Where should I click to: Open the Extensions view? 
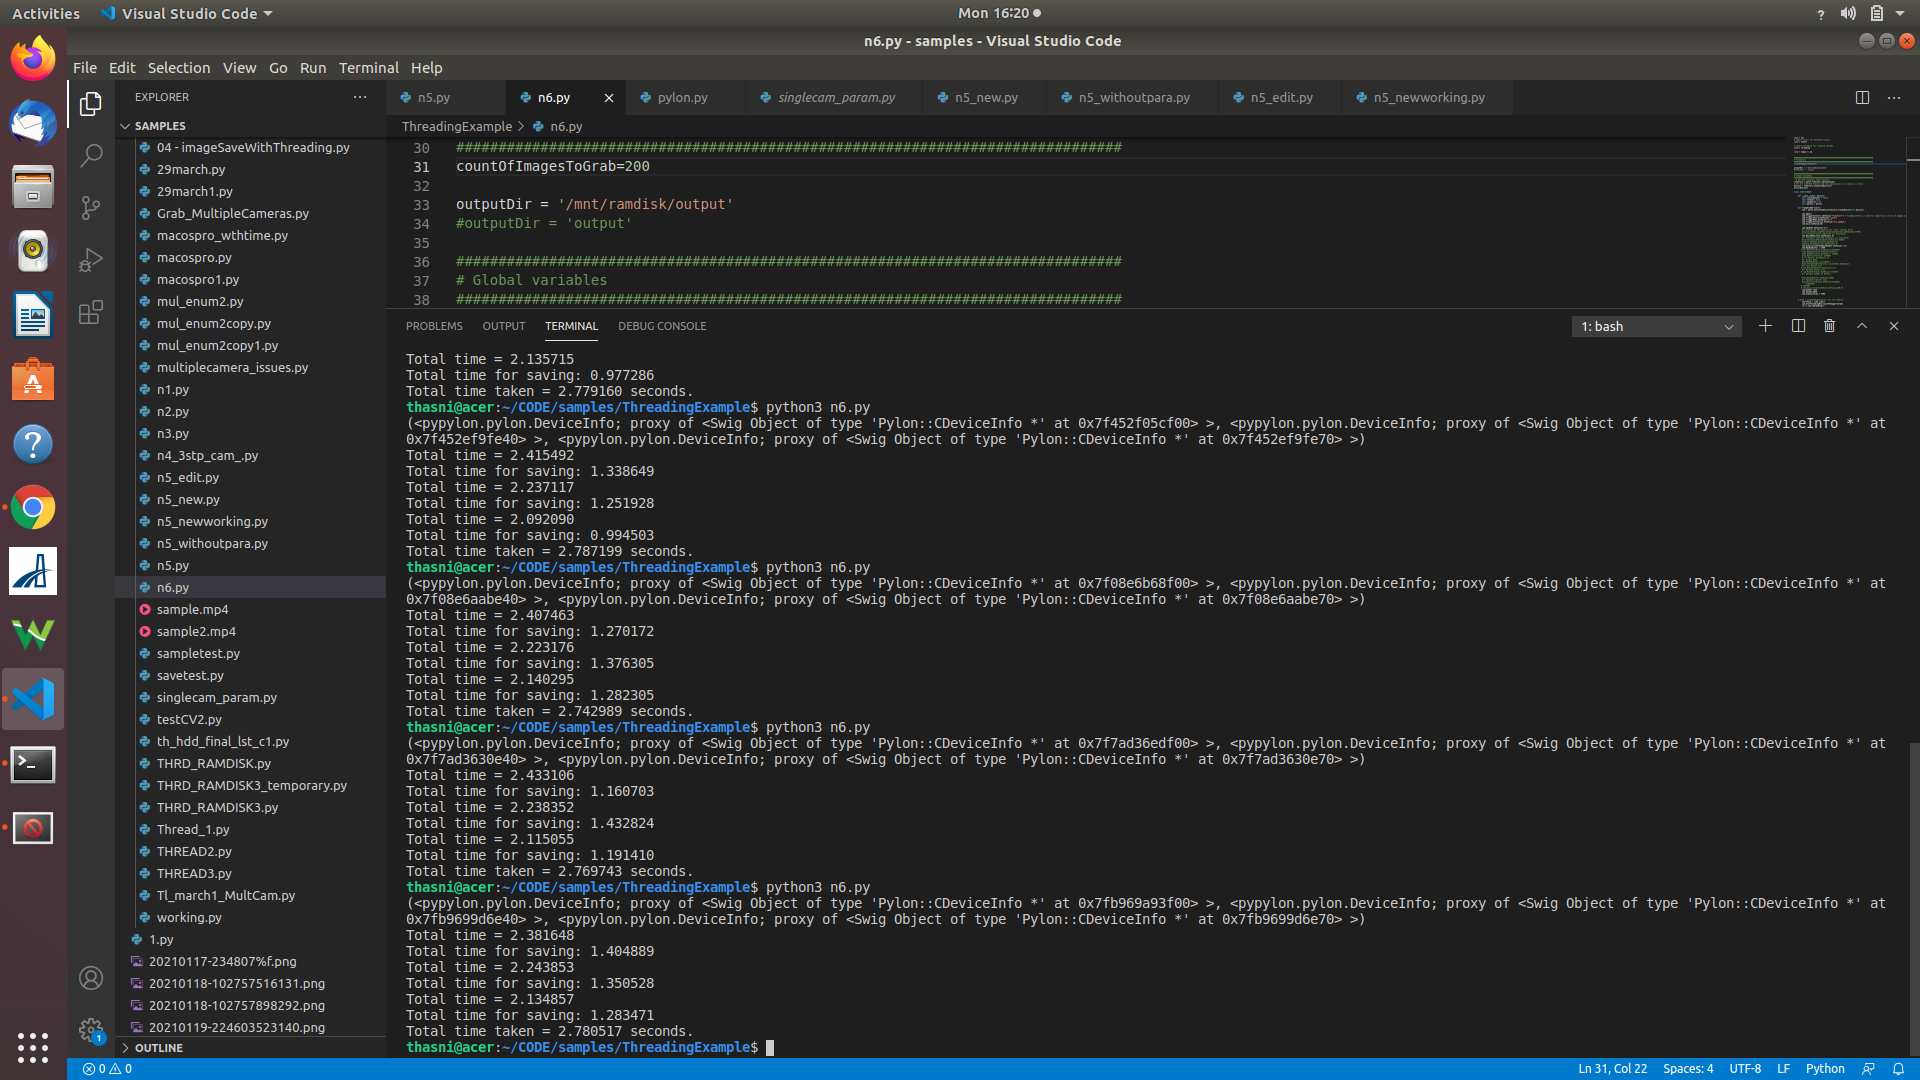tap(91, 312)
